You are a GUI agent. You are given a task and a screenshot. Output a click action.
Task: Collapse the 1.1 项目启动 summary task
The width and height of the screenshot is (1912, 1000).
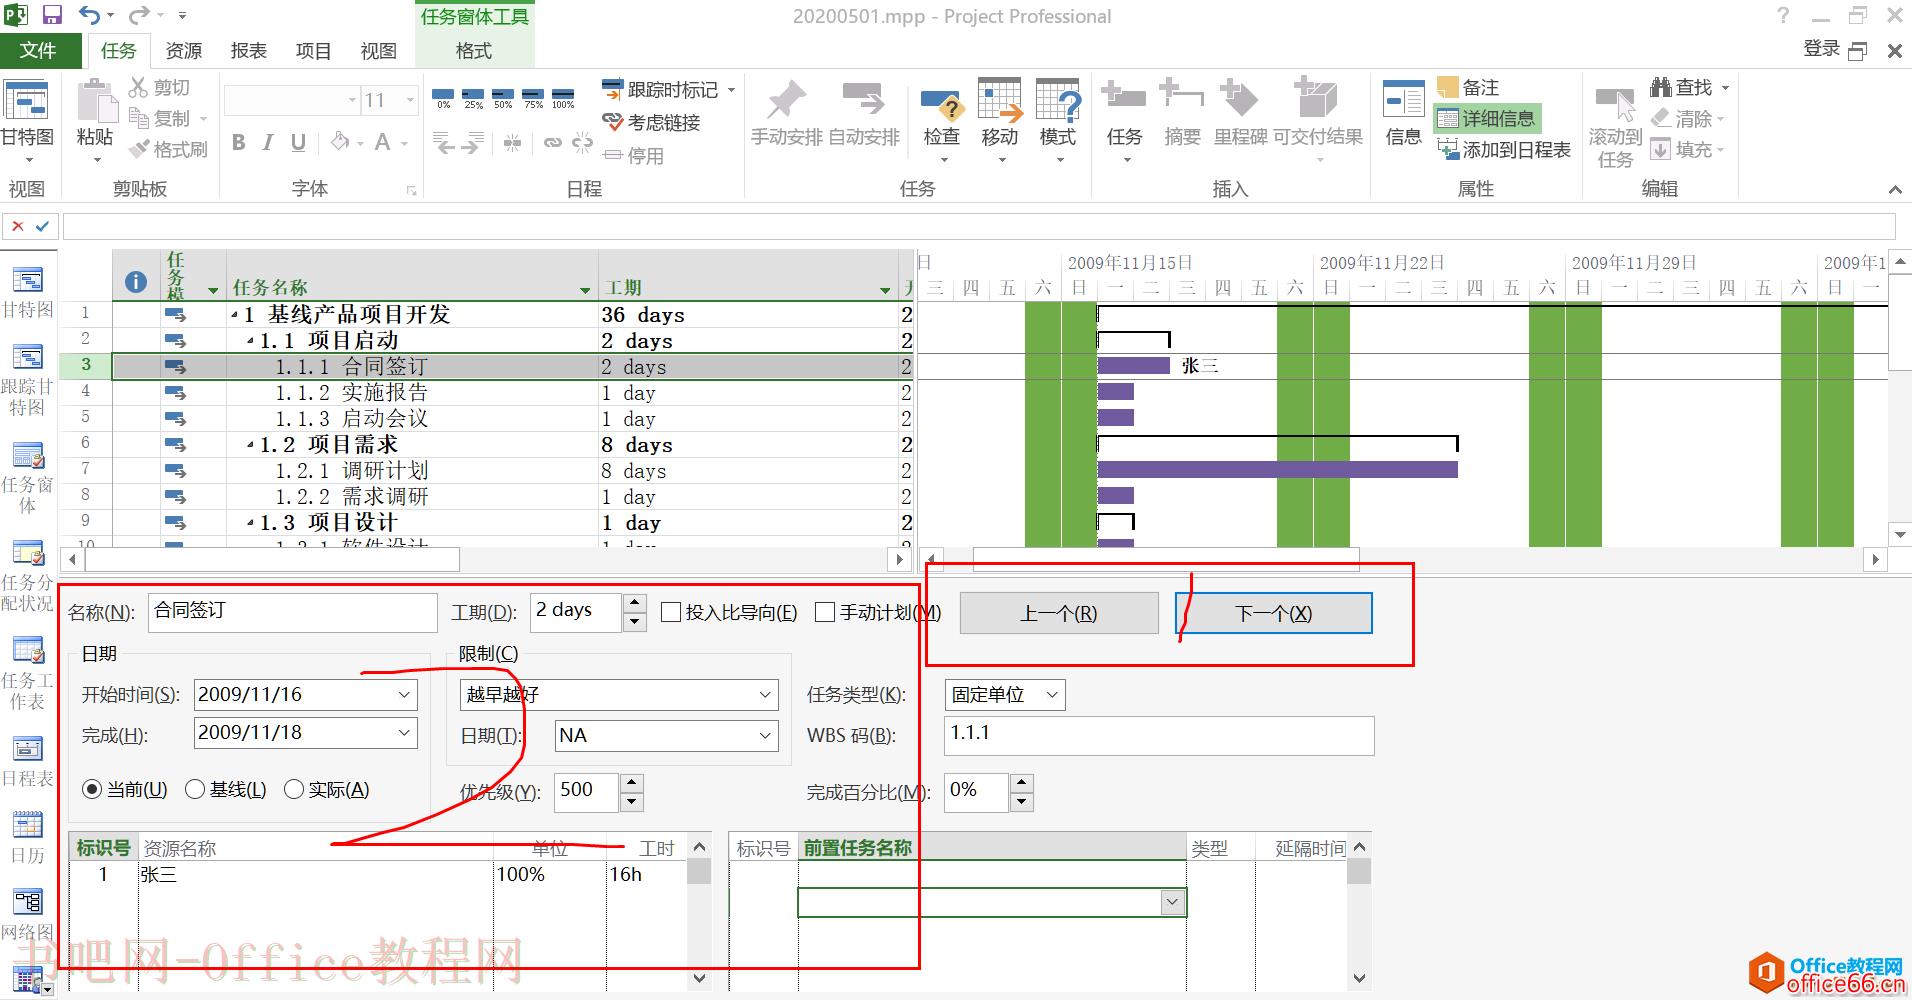(250, 341)
